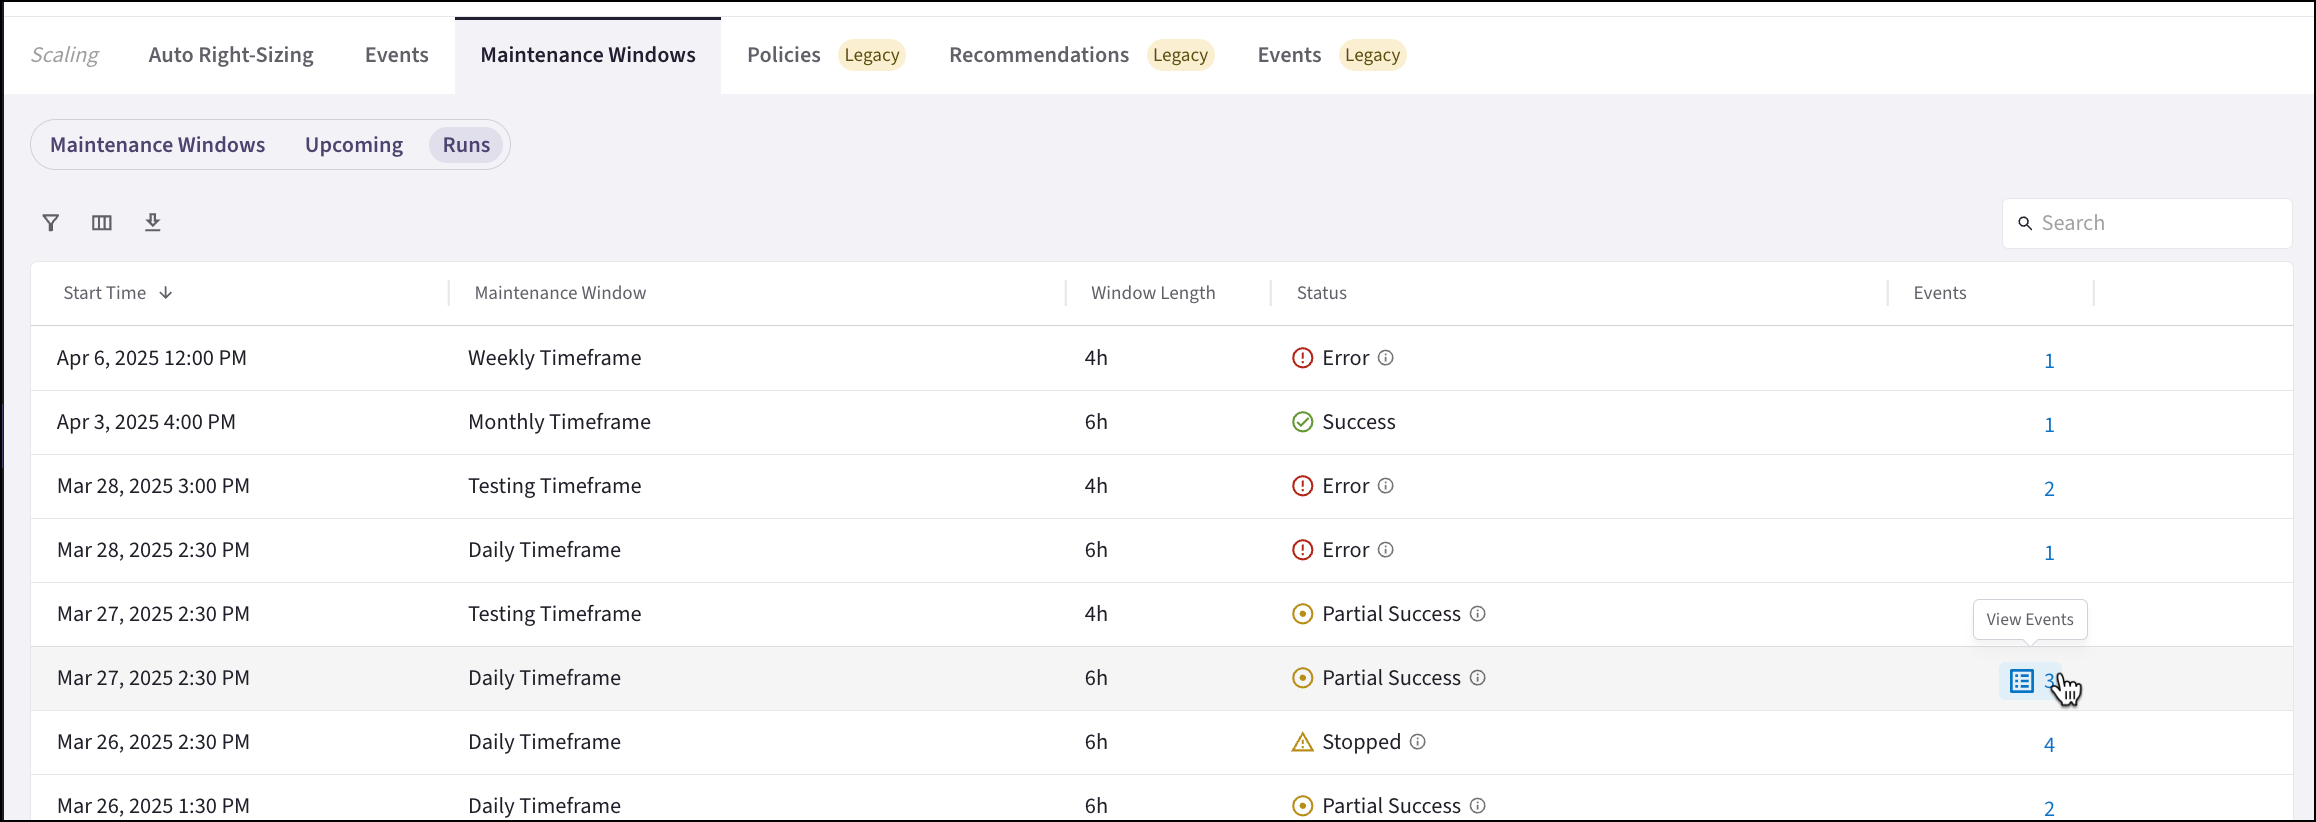Click the column chooser icon
This screenshot has width=2316, height=822.
pos(102,223)
